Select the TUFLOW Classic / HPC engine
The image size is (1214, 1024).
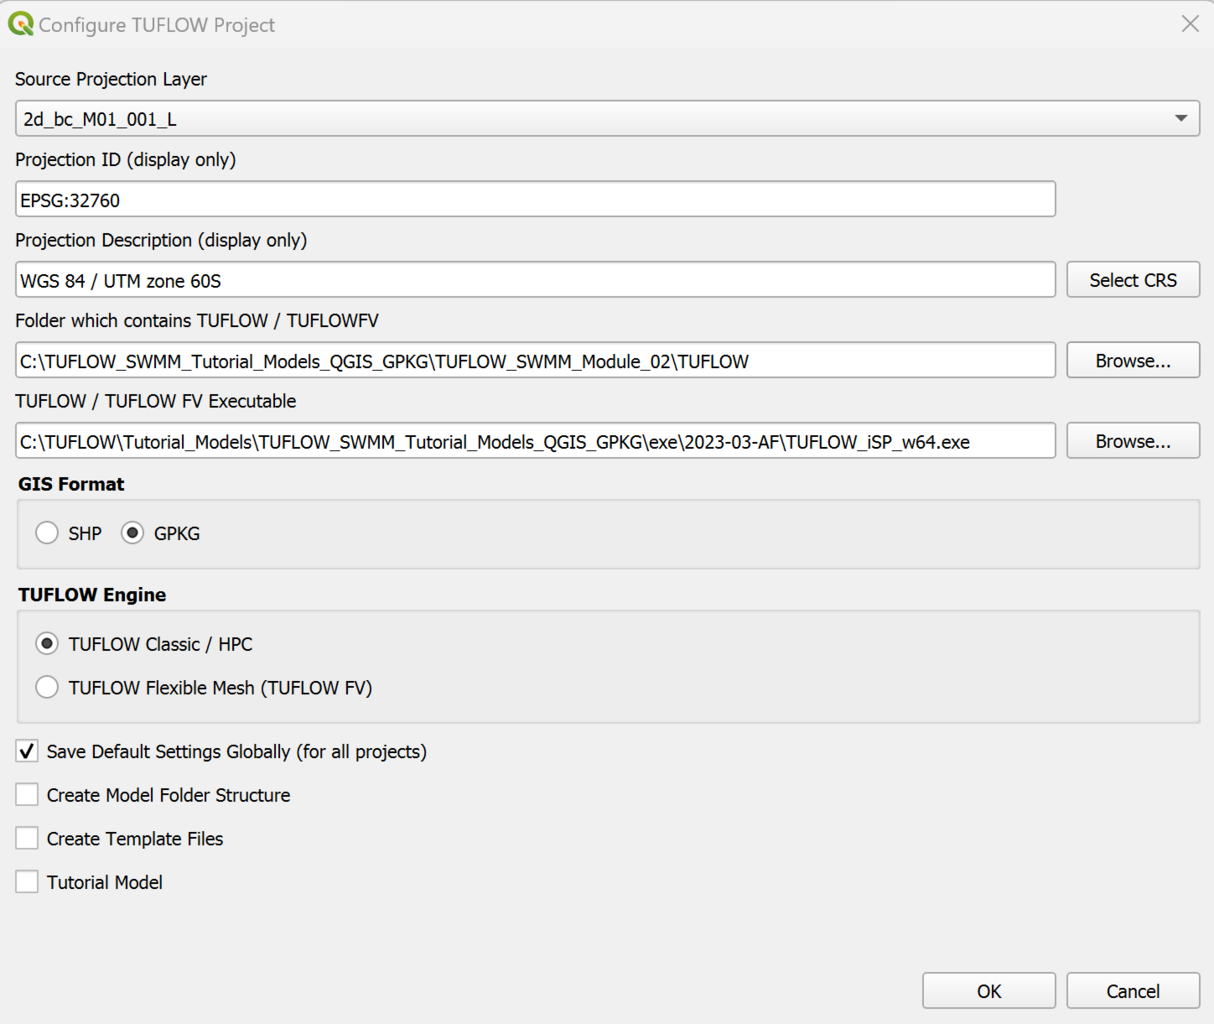pyautogui.click(x=47, y=644)
